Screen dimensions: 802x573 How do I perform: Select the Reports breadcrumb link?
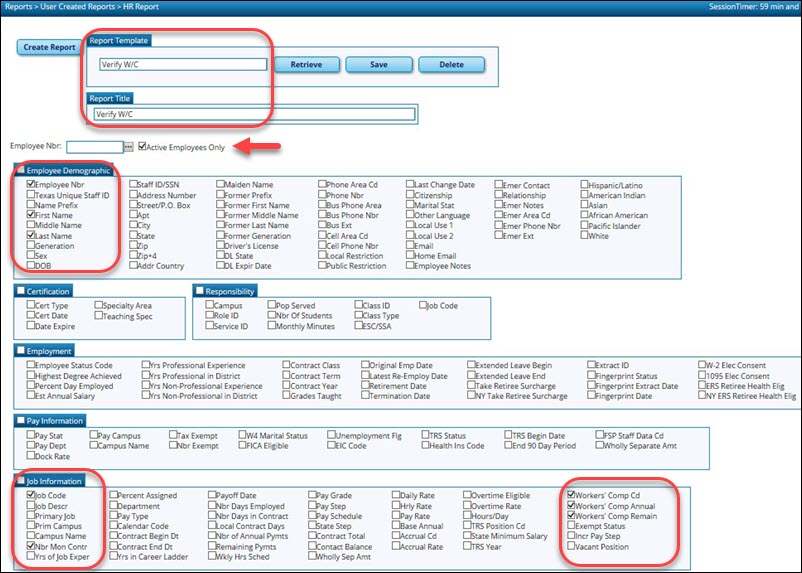tap(18, 6)
